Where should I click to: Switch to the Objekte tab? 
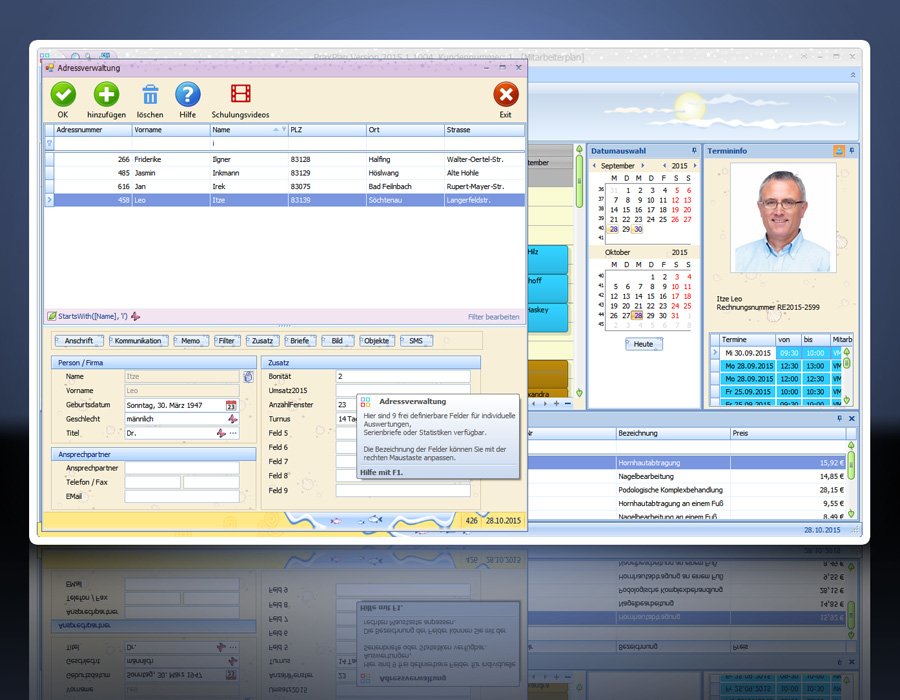377,341
